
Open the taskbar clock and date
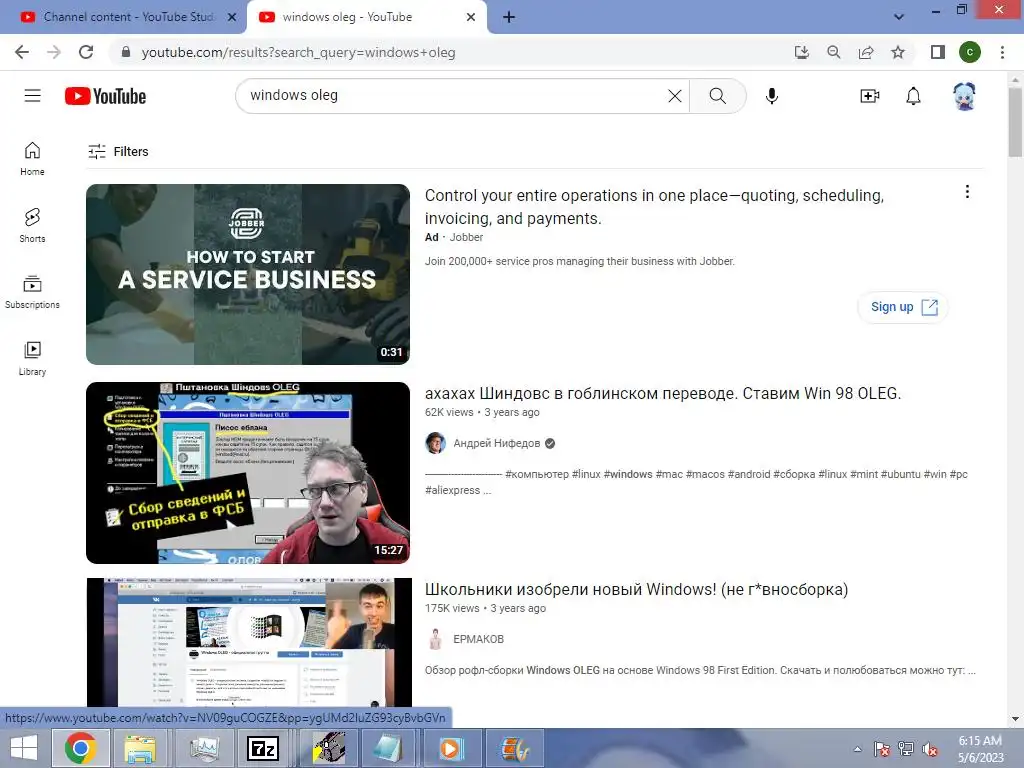click(980, 749)
